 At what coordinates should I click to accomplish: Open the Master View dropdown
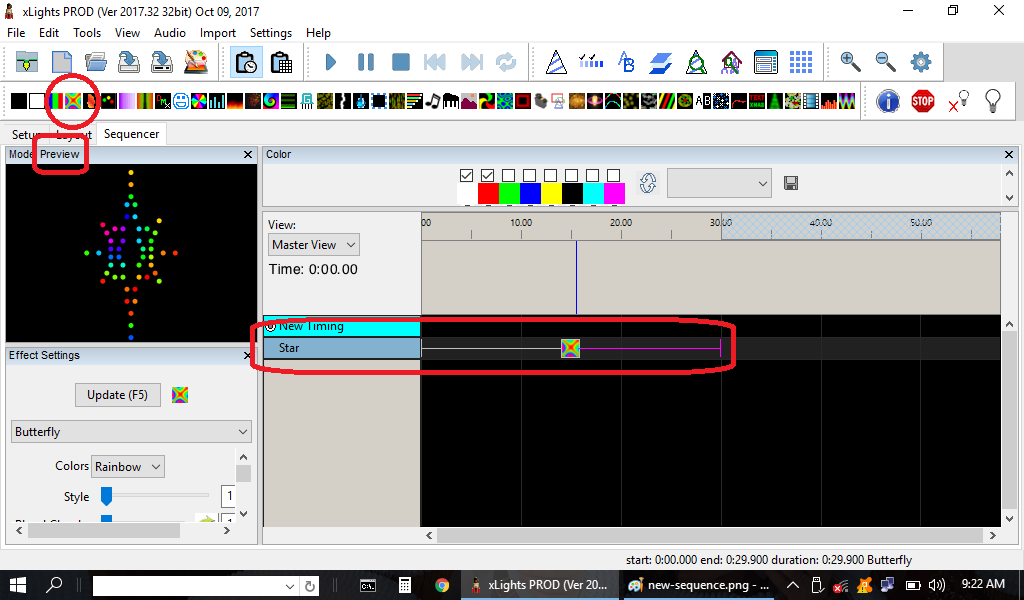[x=314, y=245]
